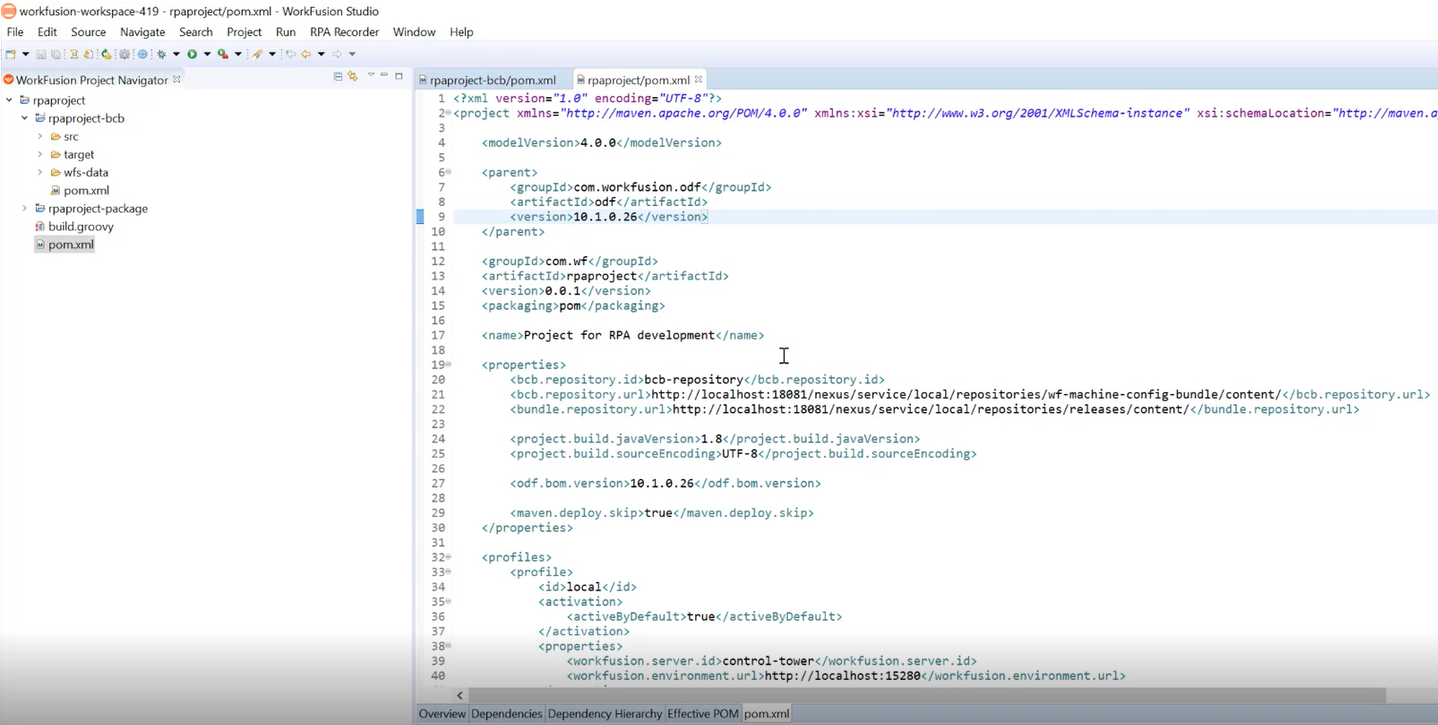Viewport: 1438px width, 725px height.
Task: Collapse the profiles fold marker on line 32
Action: (x=448, y=557)
